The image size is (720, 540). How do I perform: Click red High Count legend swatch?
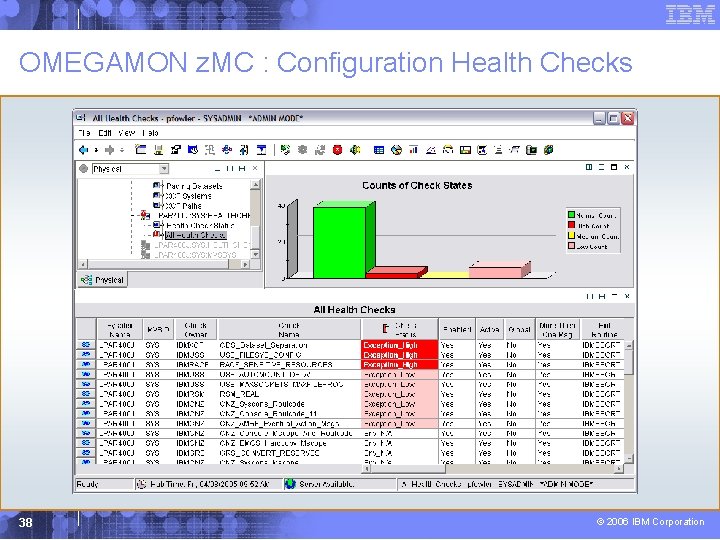click(x=571, y=225)
